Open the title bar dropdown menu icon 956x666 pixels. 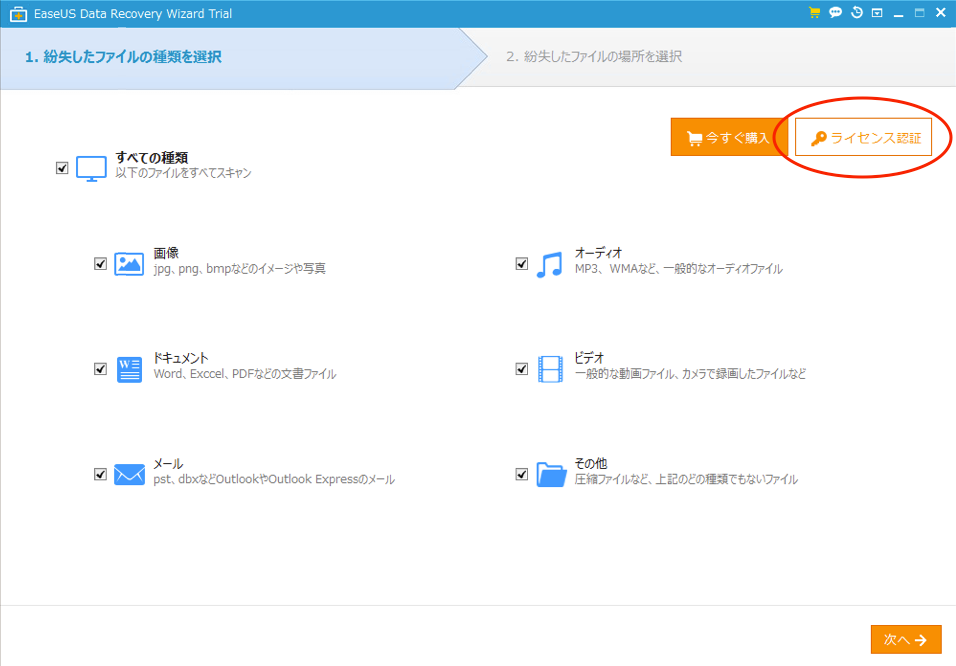pyautogui.click(x=877, y=13)
